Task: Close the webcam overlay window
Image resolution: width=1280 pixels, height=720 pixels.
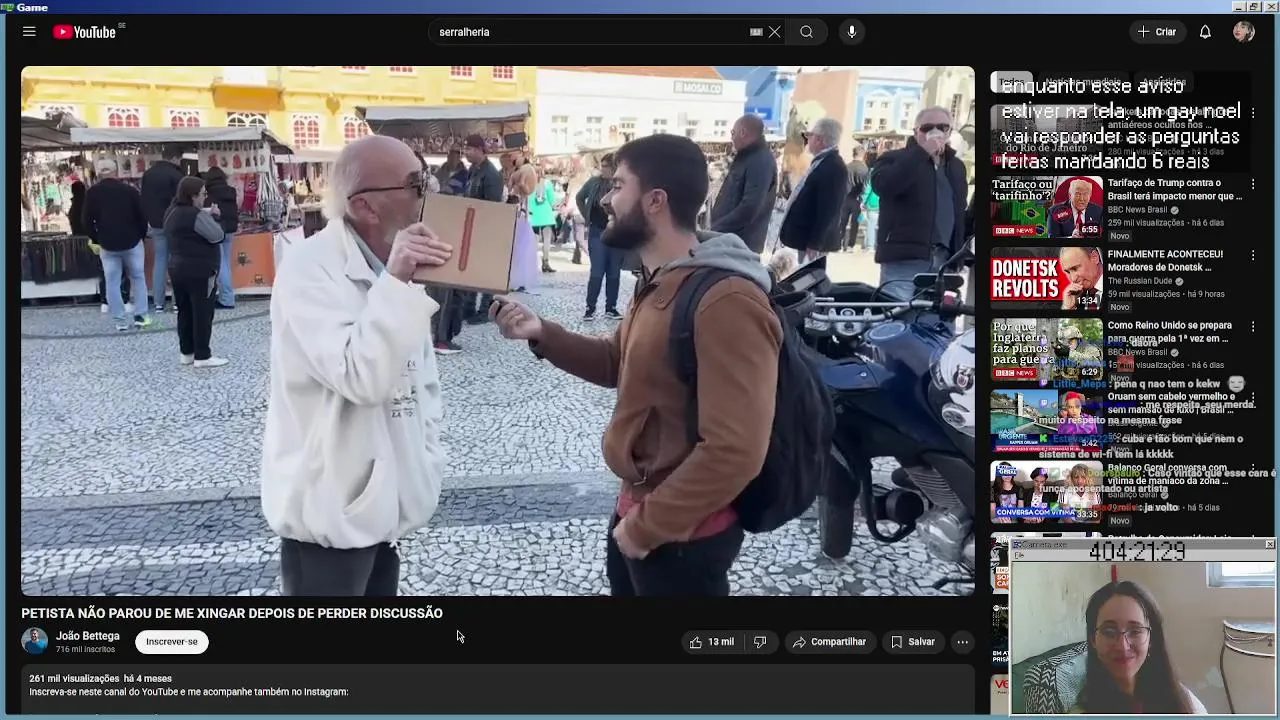Action: [1269, 544]
